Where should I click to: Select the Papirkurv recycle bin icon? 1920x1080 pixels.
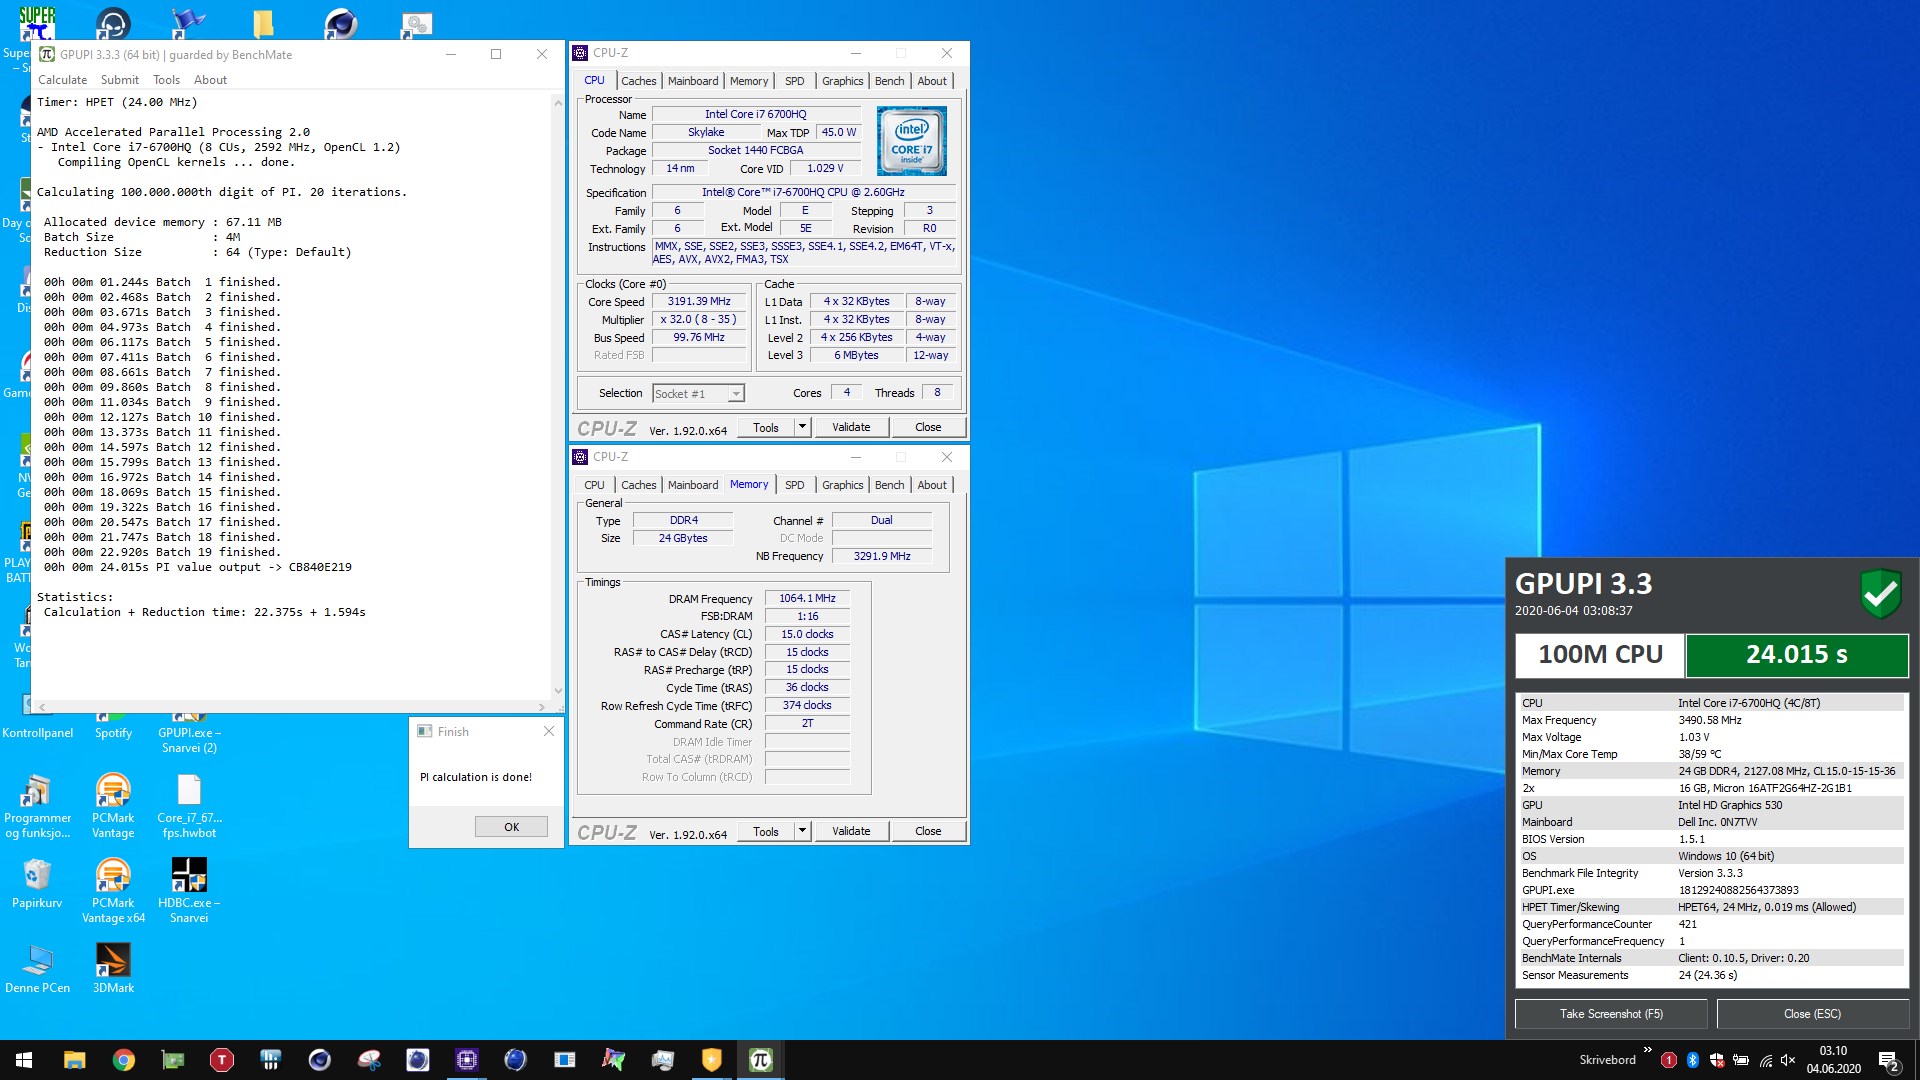[37, 884]
